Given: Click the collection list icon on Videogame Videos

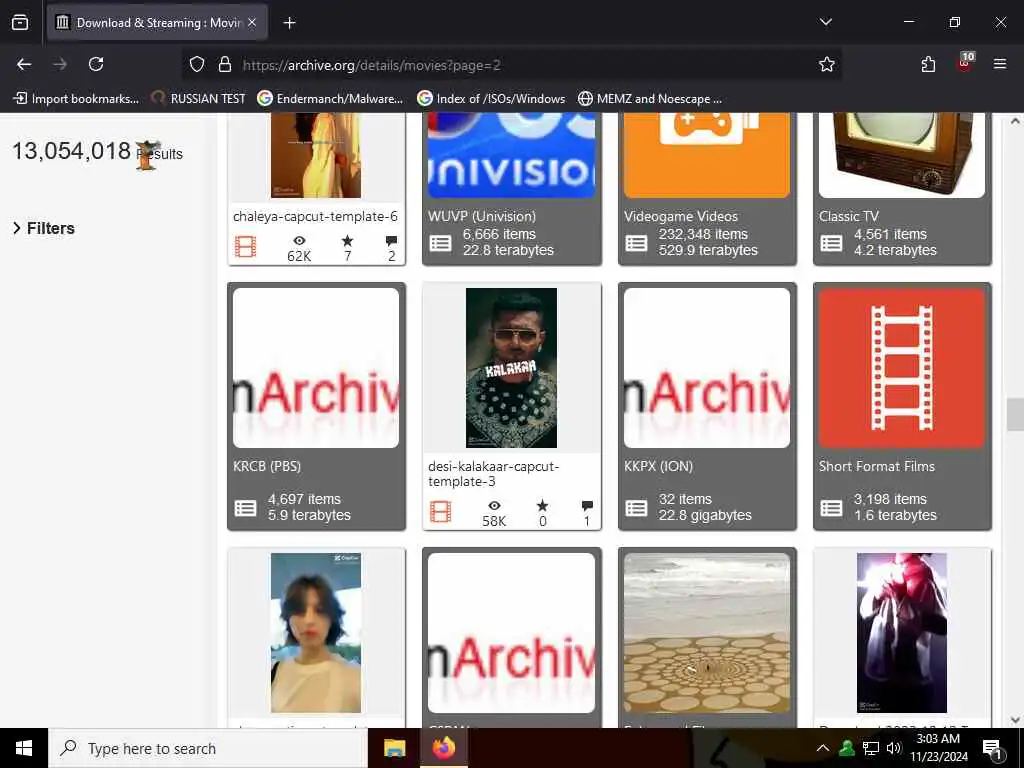Looking at the screenshot, I should click(x=636, y=243).
